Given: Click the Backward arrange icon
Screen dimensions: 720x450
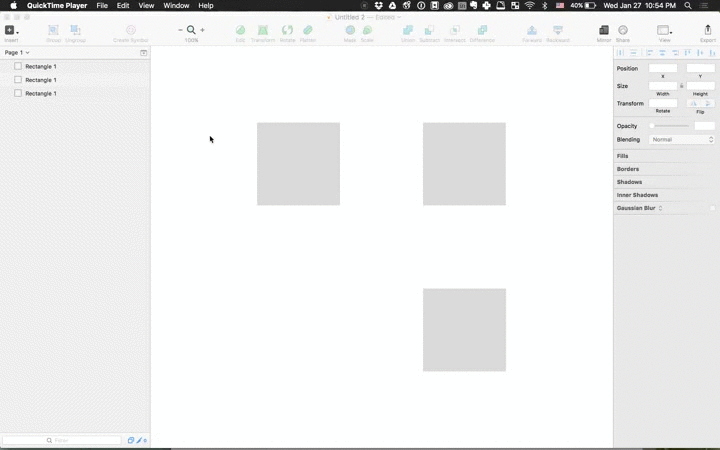Looking at the screenshot, I should point(558,30).
